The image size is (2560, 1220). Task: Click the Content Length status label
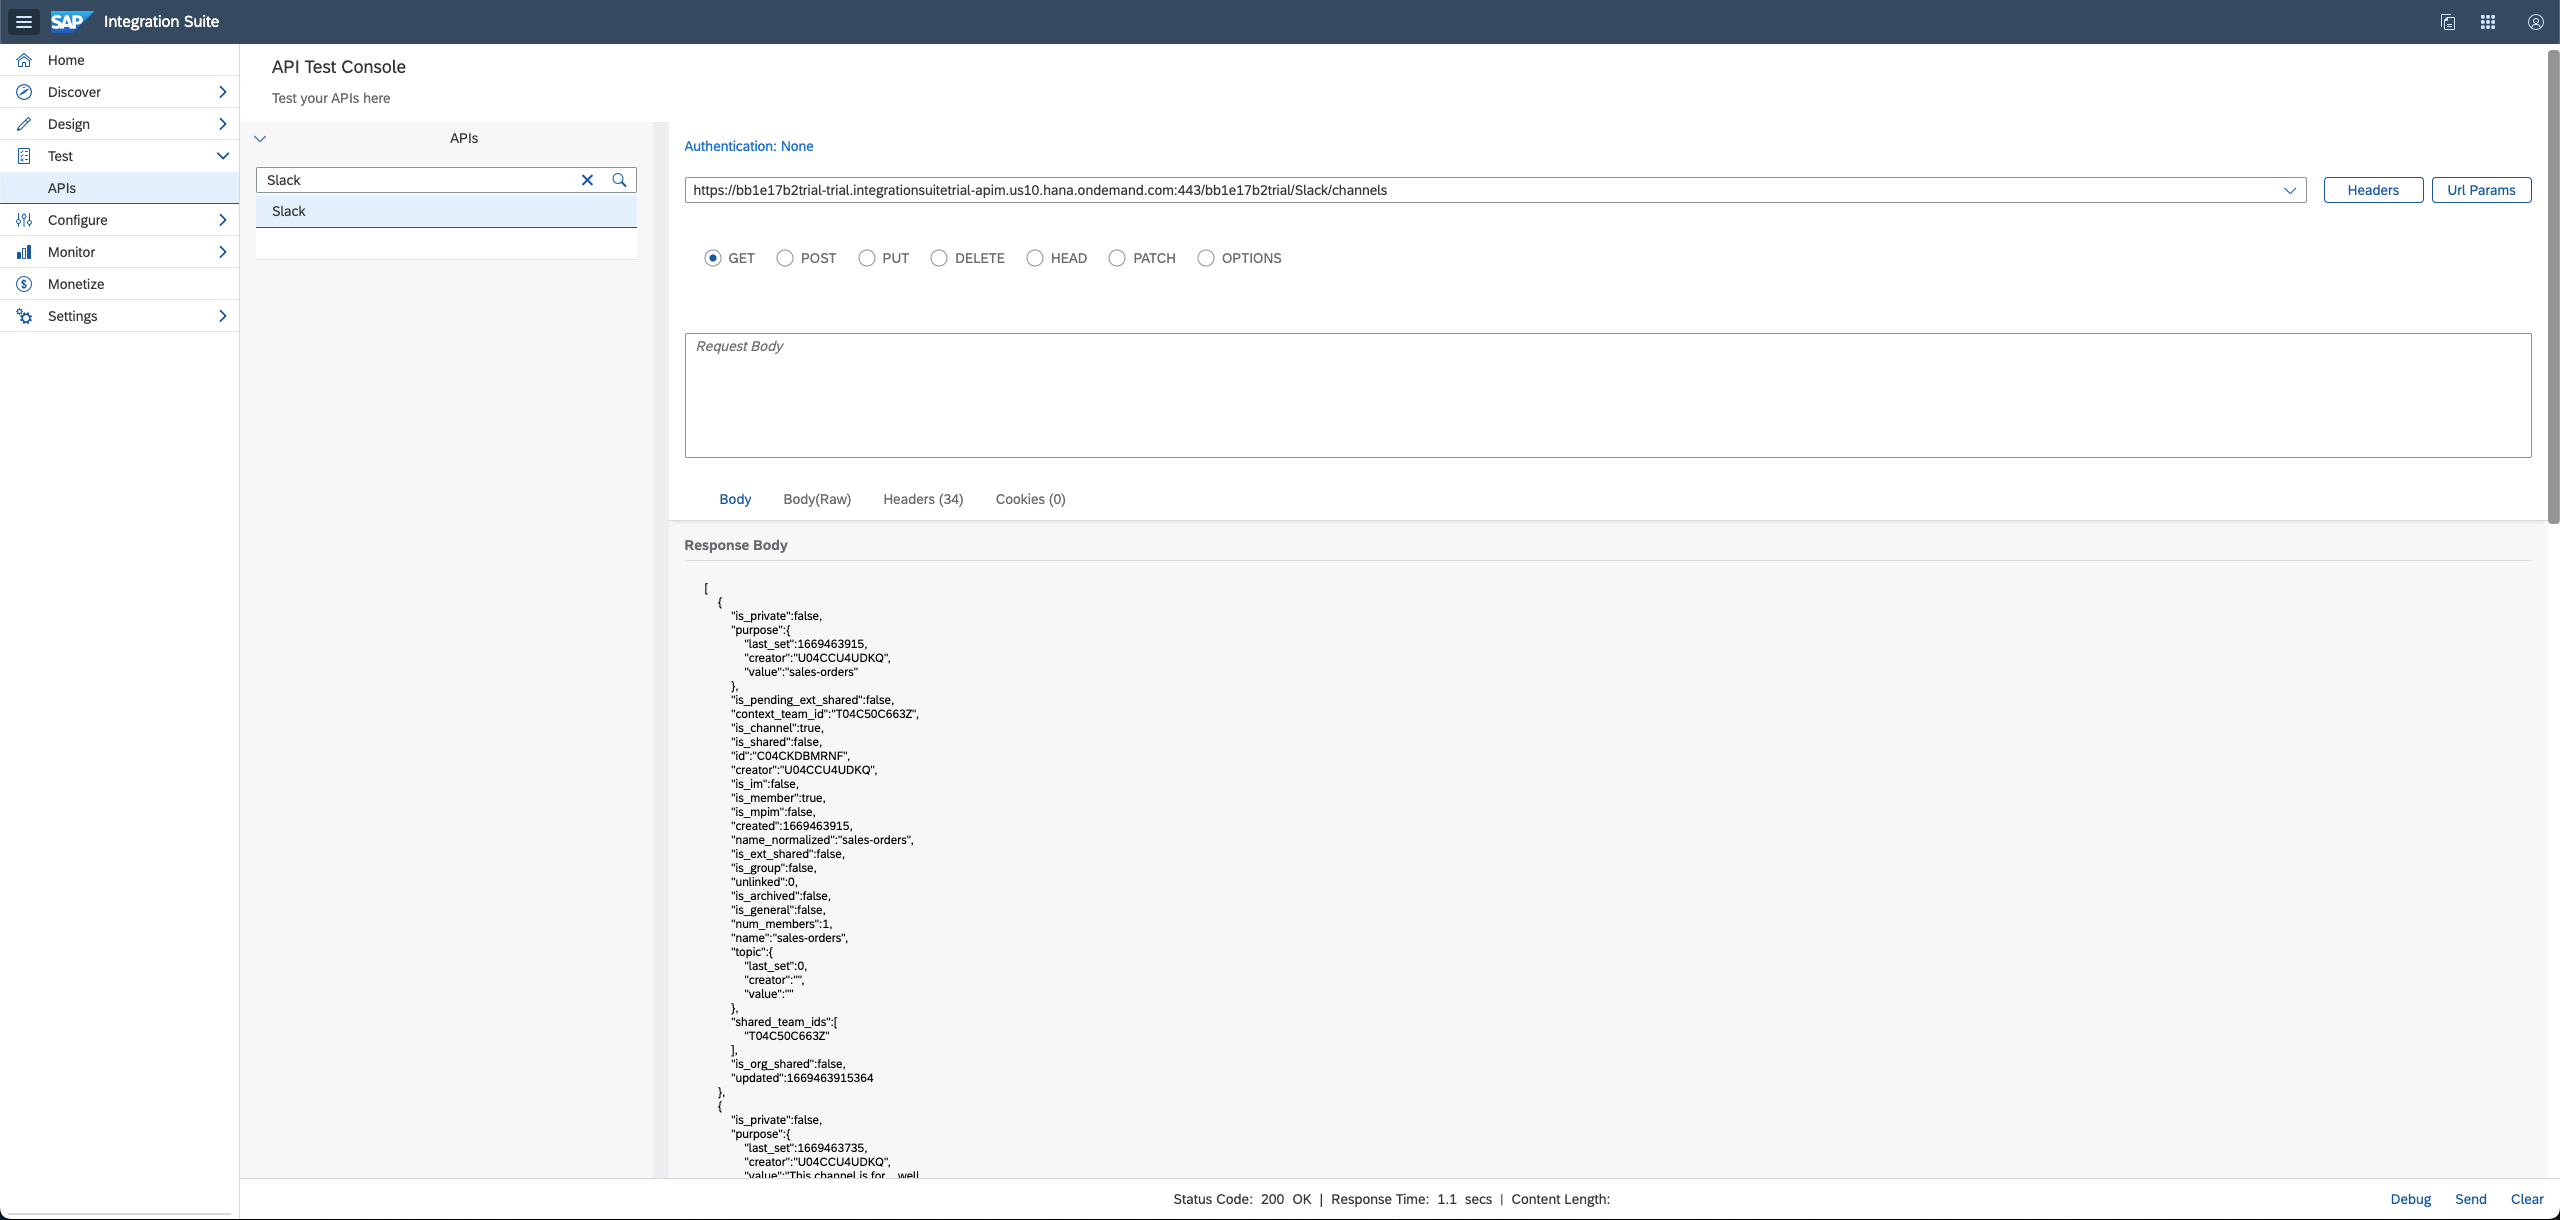click(1560, 1199)
